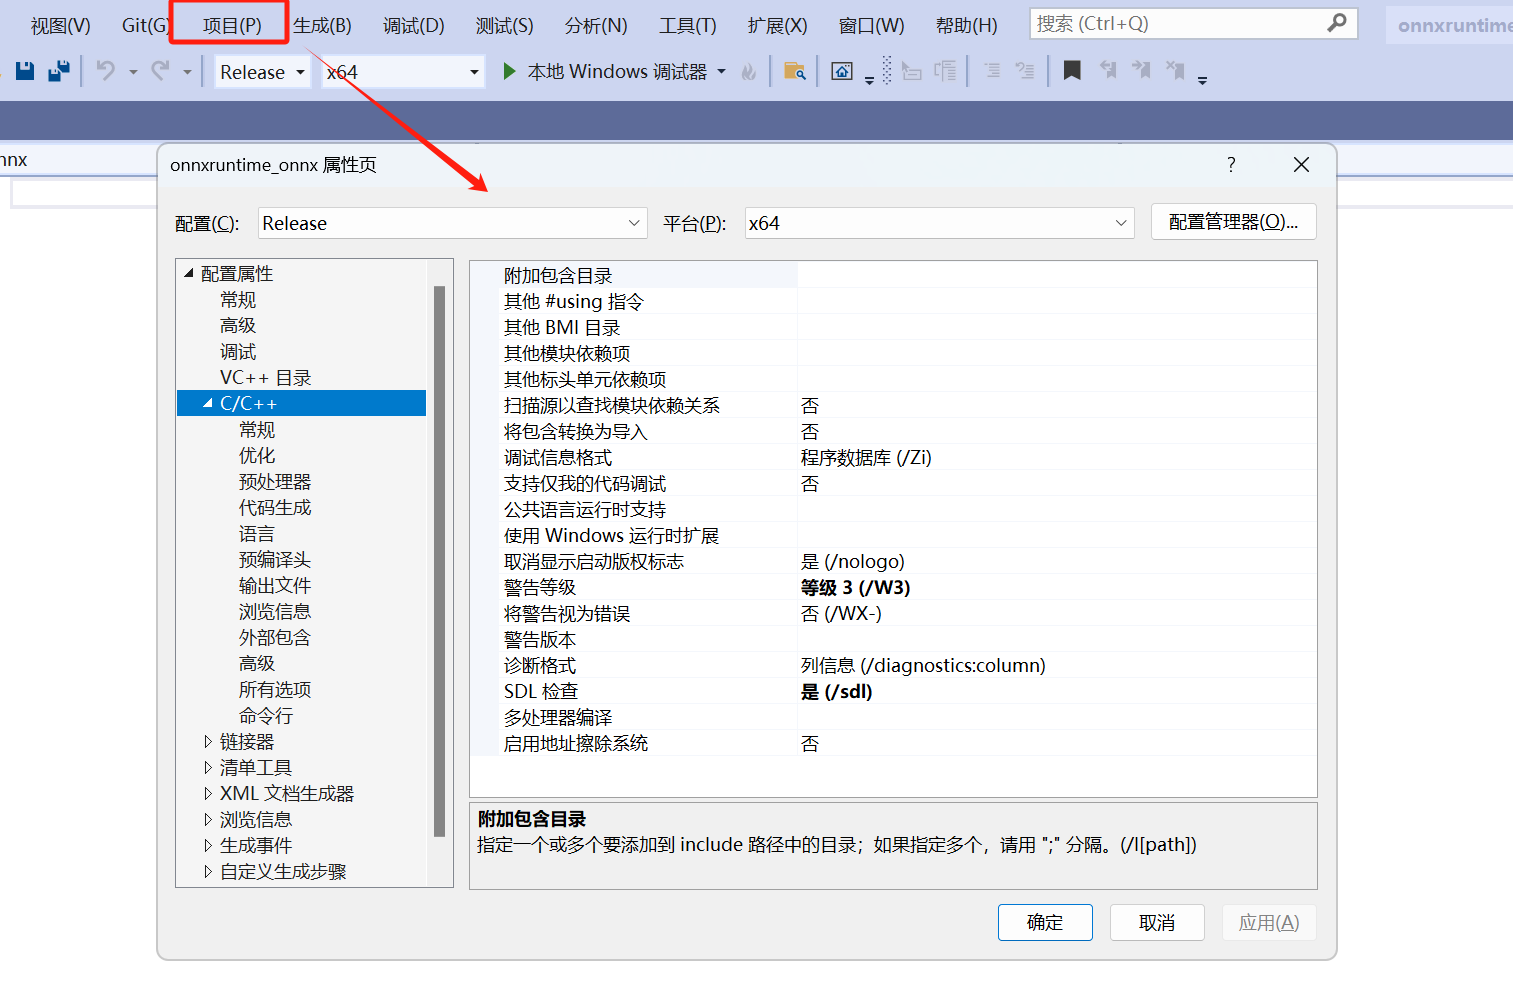Go to the previous bookmark
Screen dimensions: 1513x1002
click(1108, 71)
